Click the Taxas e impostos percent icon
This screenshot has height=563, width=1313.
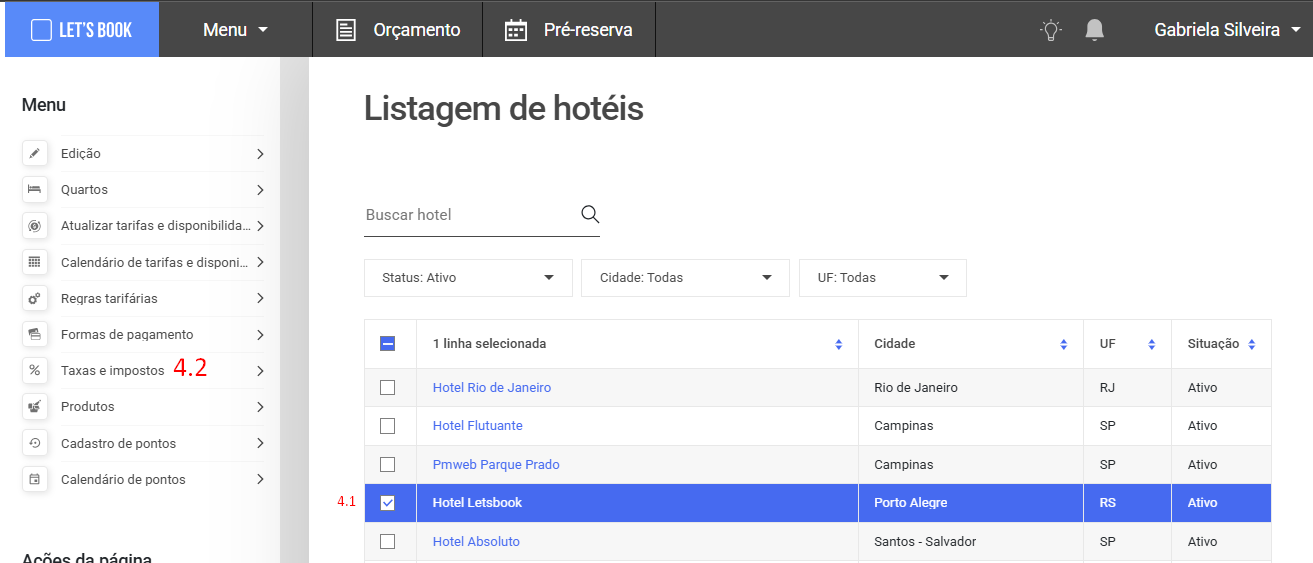click(x=35, y=371)
